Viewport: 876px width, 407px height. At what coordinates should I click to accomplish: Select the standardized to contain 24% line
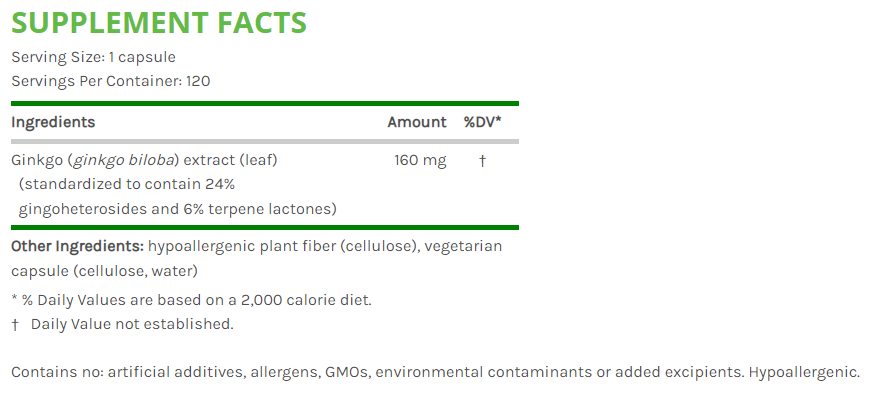127,184
